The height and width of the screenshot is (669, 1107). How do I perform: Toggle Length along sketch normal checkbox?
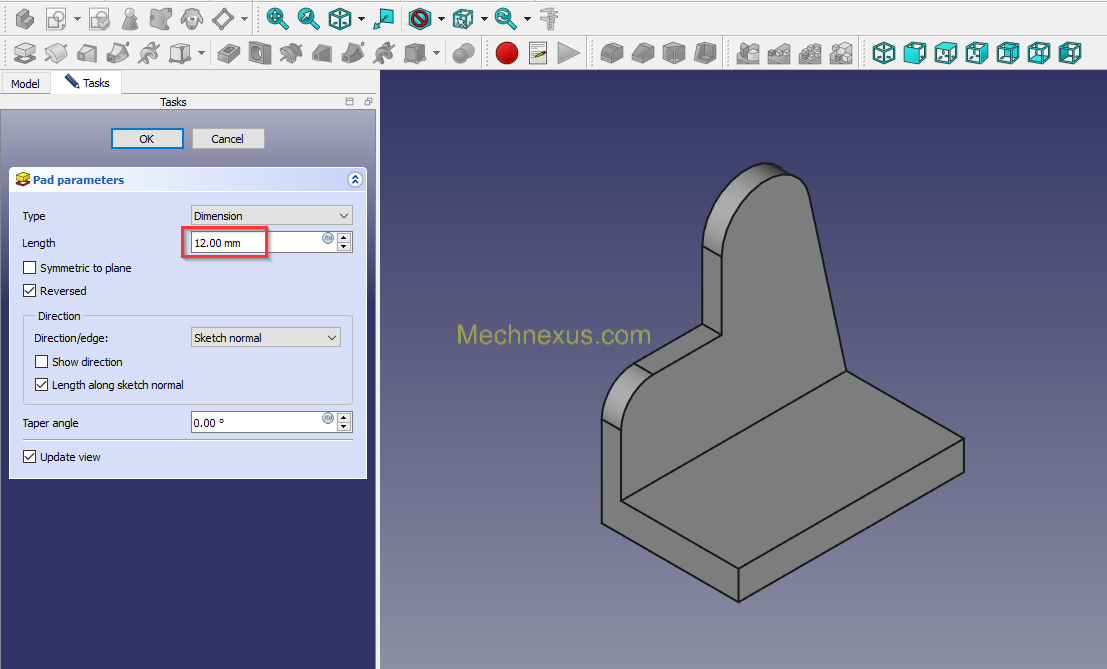[42, 385]
